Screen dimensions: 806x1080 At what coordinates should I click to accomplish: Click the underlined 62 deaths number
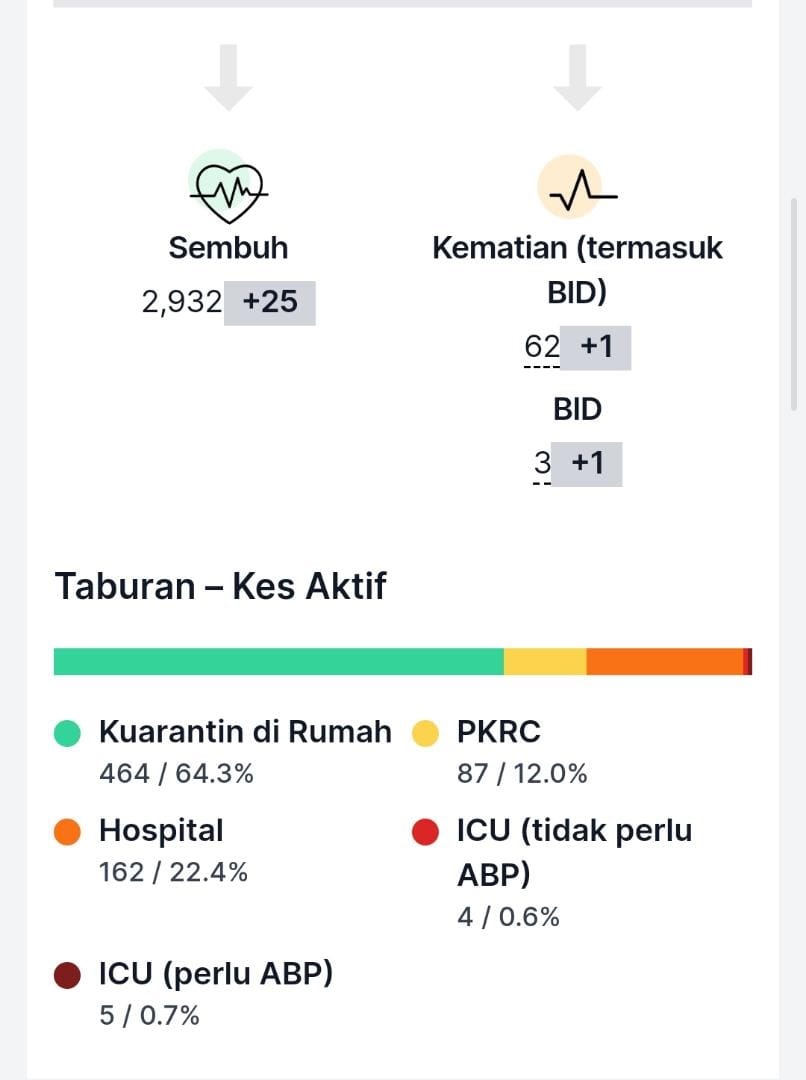point(541,347)
